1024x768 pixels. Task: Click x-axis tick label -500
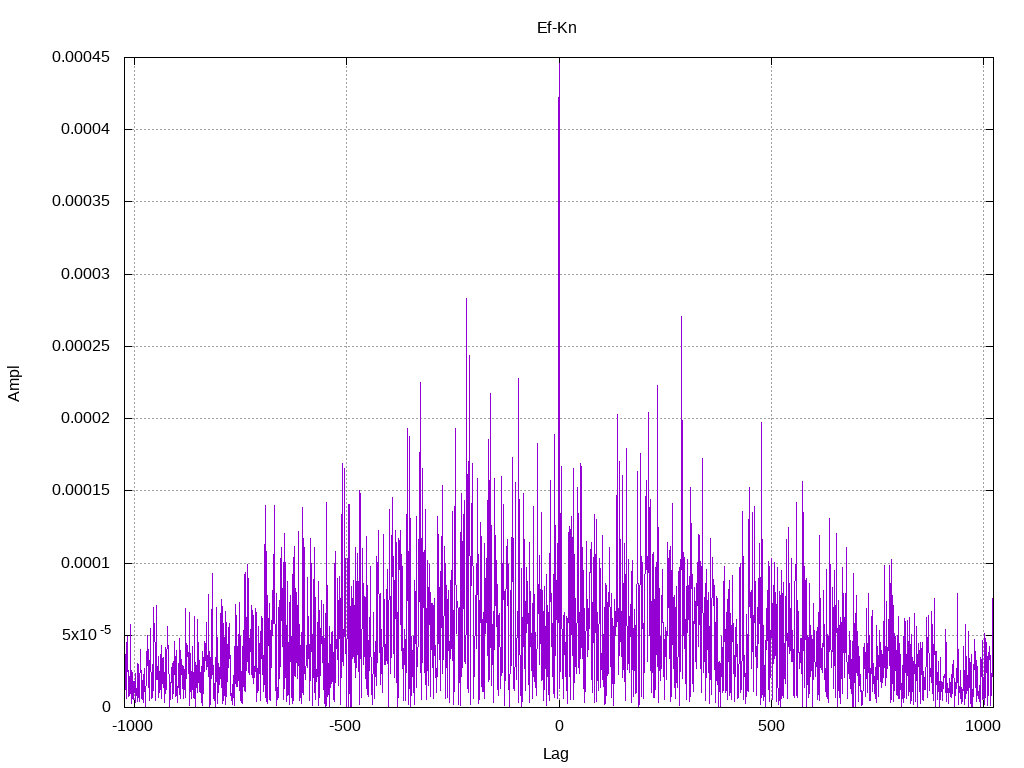(x=345, y=726)
